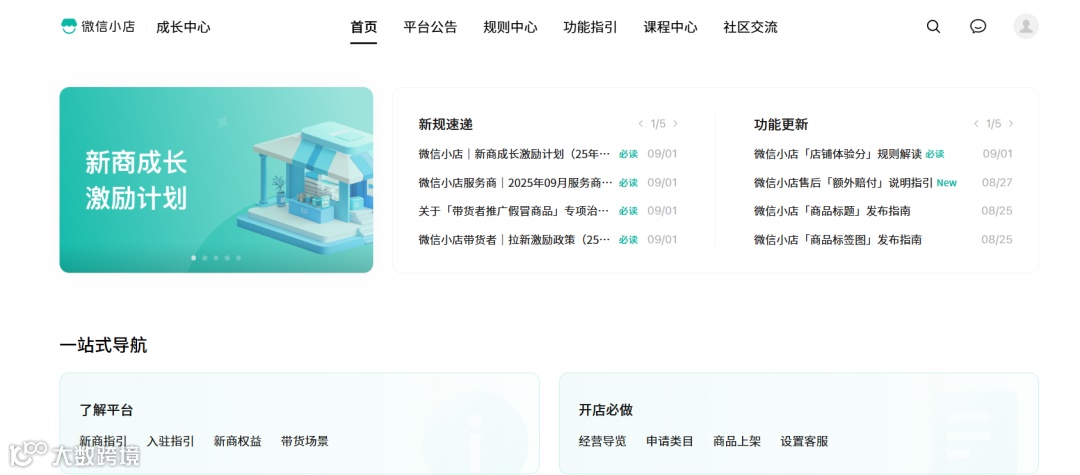The image size is (1080, 475).
Task: Open the 新商成长激励计划 banner
Action: [216, 180]
